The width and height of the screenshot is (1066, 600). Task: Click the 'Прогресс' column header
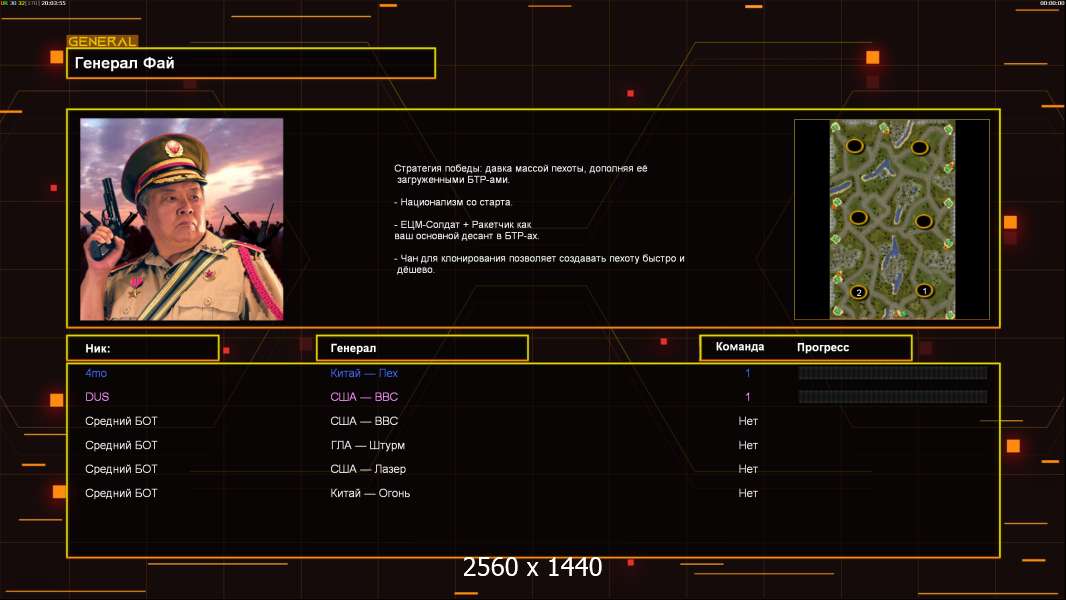pyautogui.click(x=823, y=347)
